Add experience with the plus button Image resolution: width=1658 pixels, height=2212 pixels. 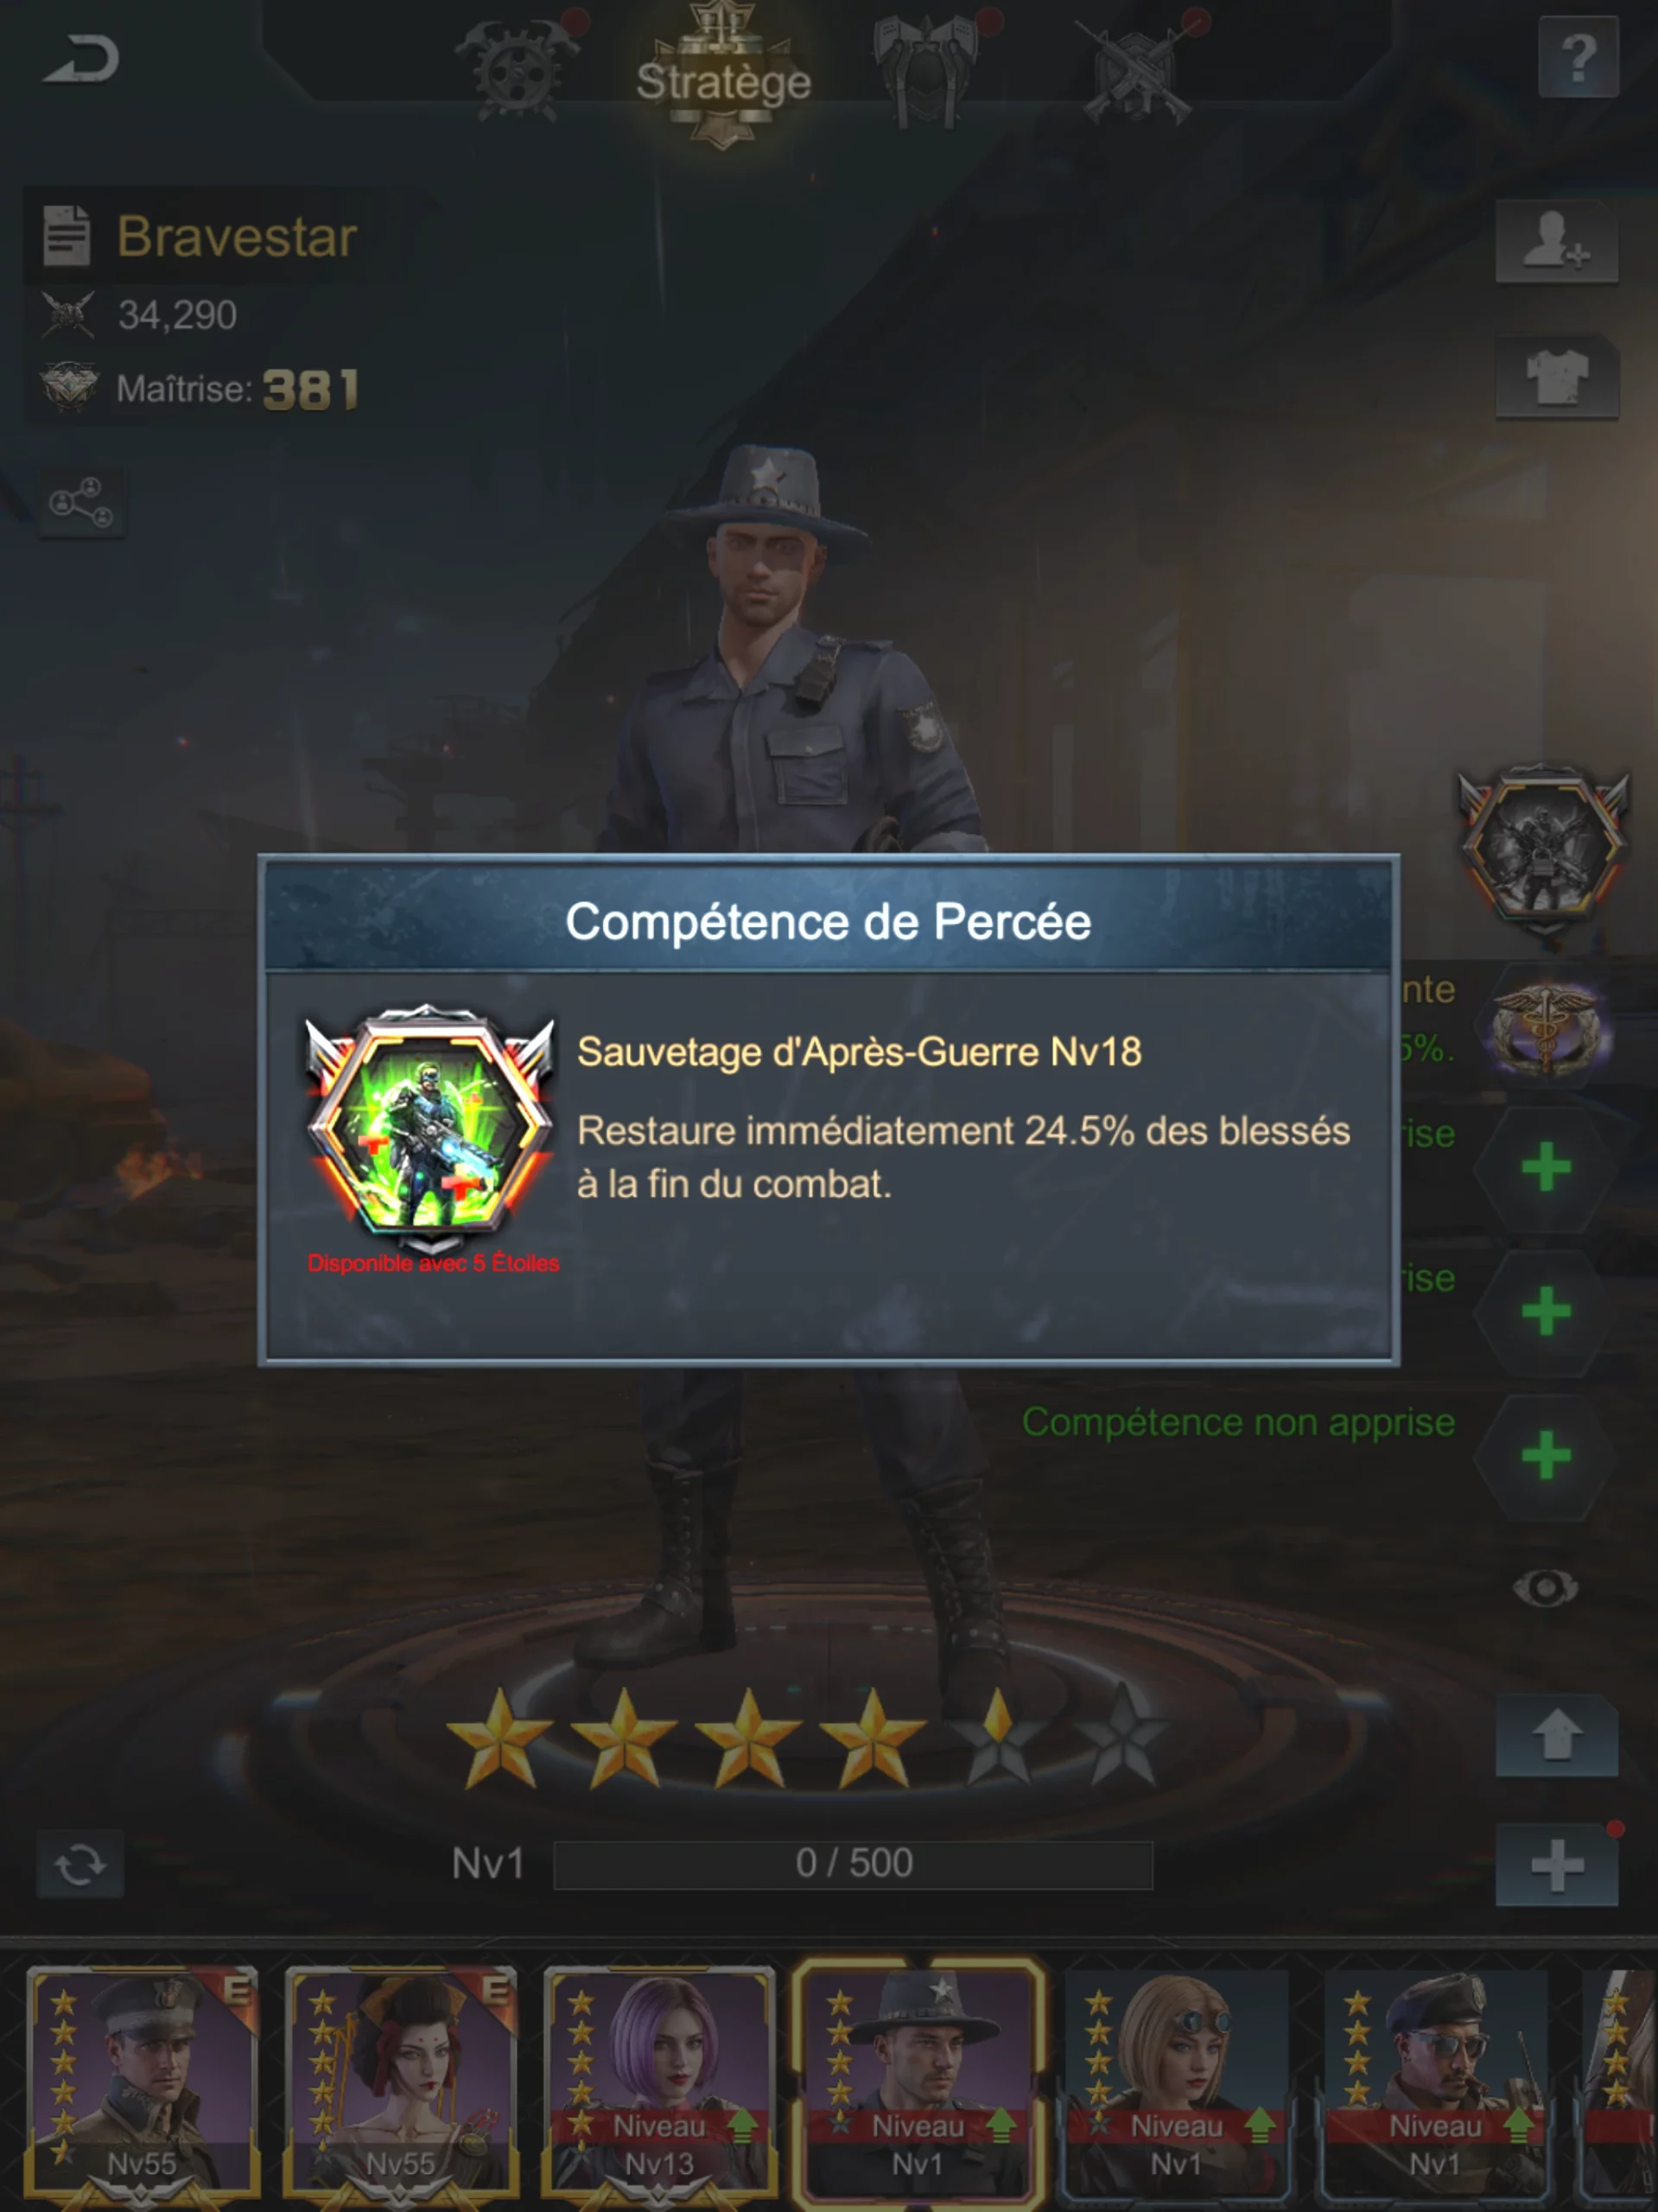click(1556, 1866)
